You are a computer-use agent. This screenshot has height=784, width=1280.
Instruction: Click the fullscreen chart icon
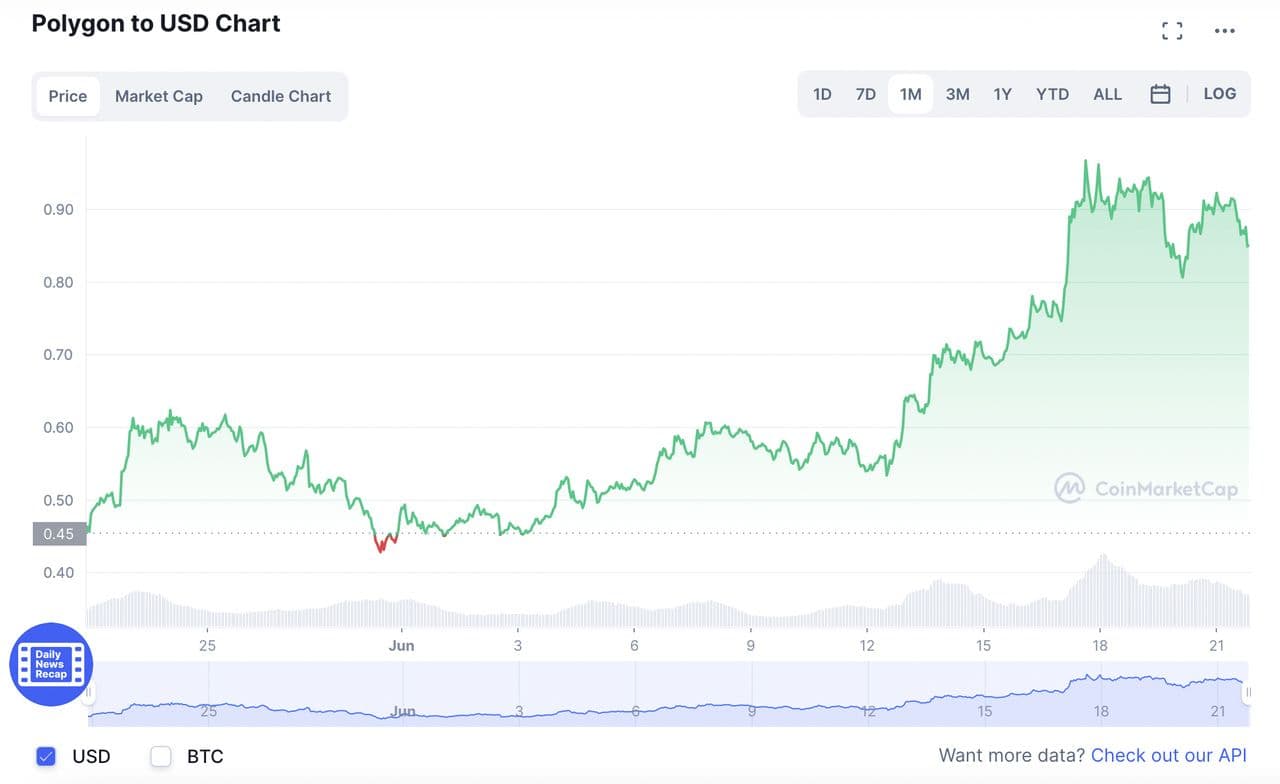coord(1172,31)
